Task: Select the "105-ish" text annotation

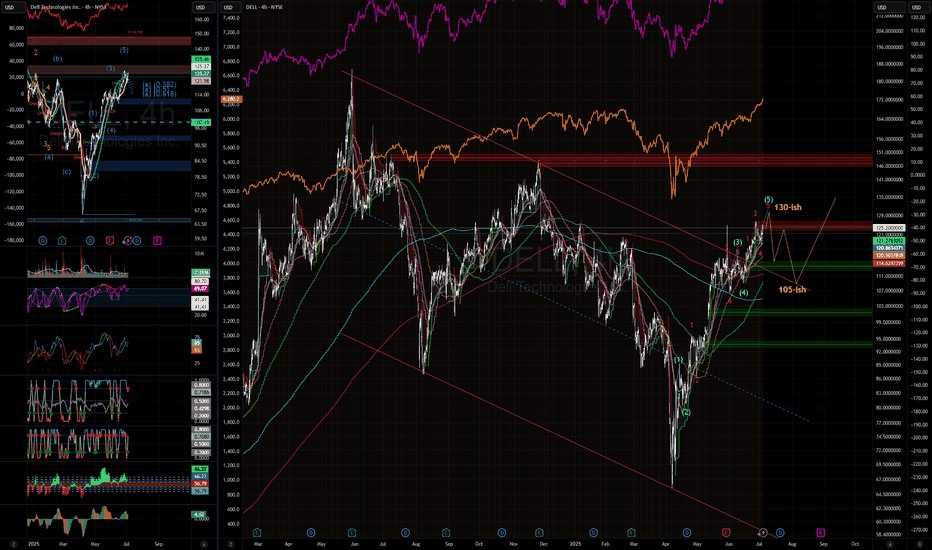Action: tap(792, 290)
